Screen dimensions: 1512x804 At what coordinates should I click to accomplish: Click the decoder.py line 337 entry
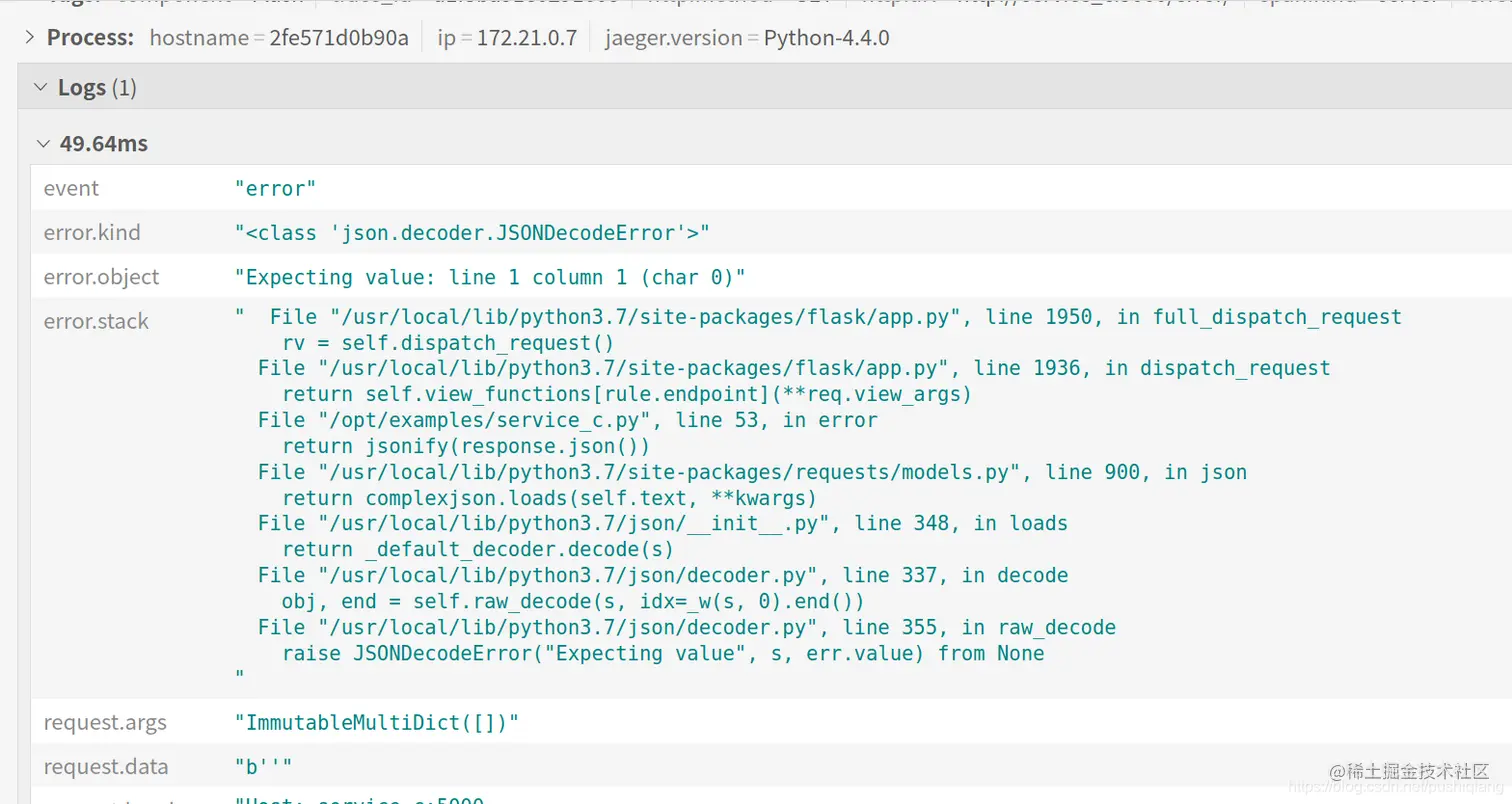(662, 575)
